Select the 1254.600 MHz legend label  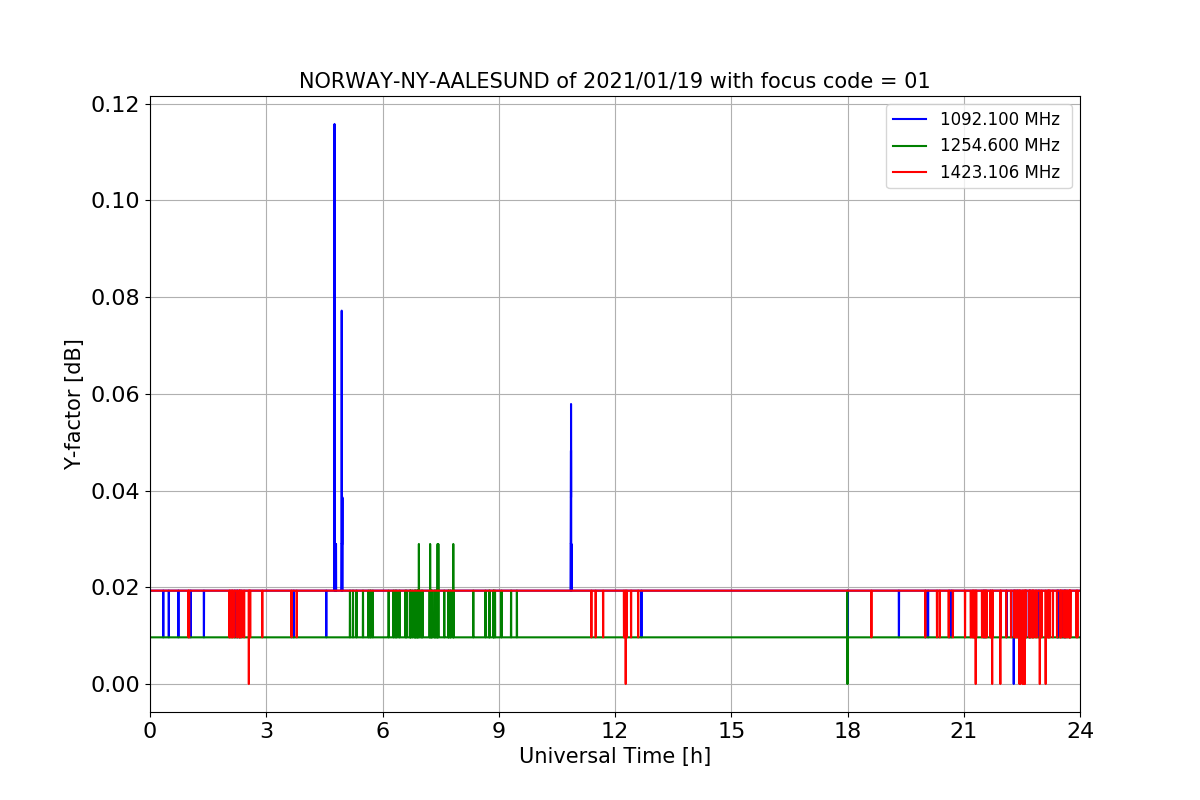coord(1000,145)
